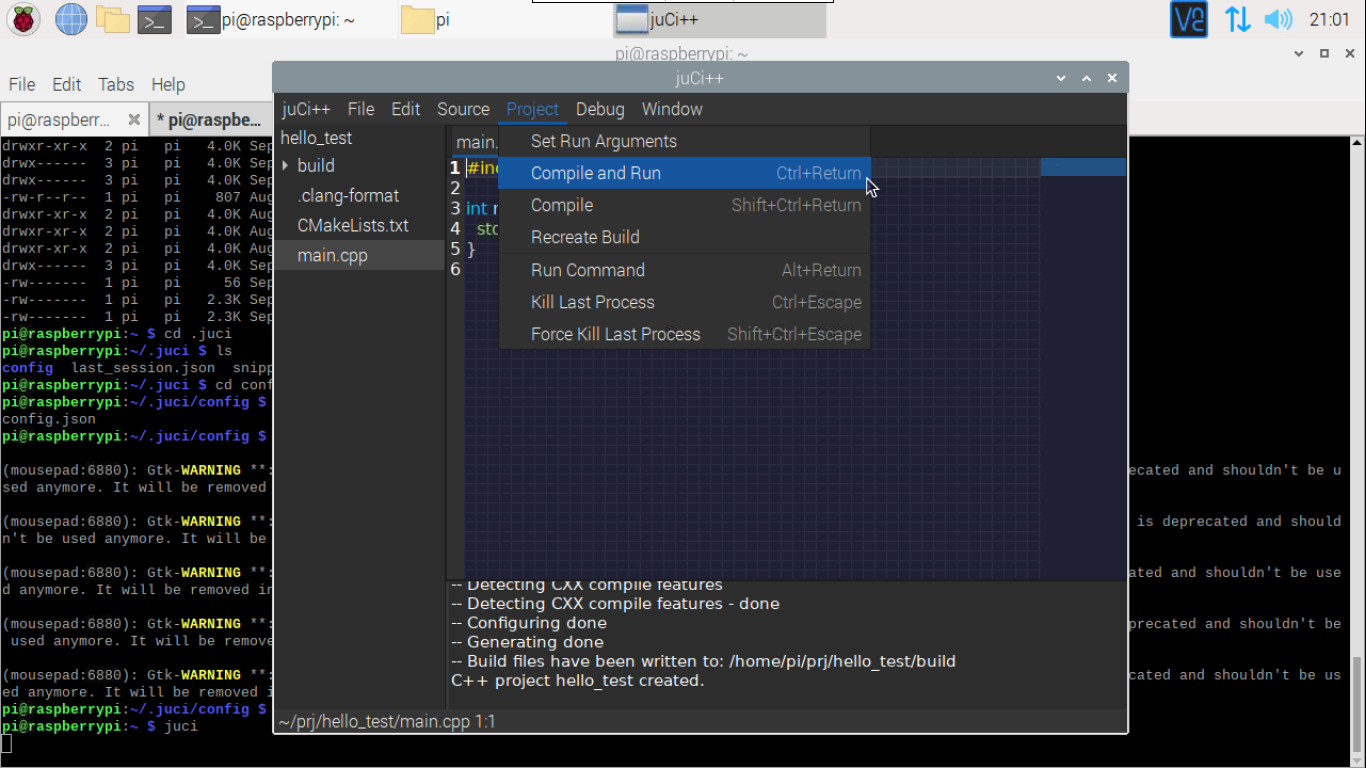
Task: Click 'config.json' in terminal output
Action: 49,419
